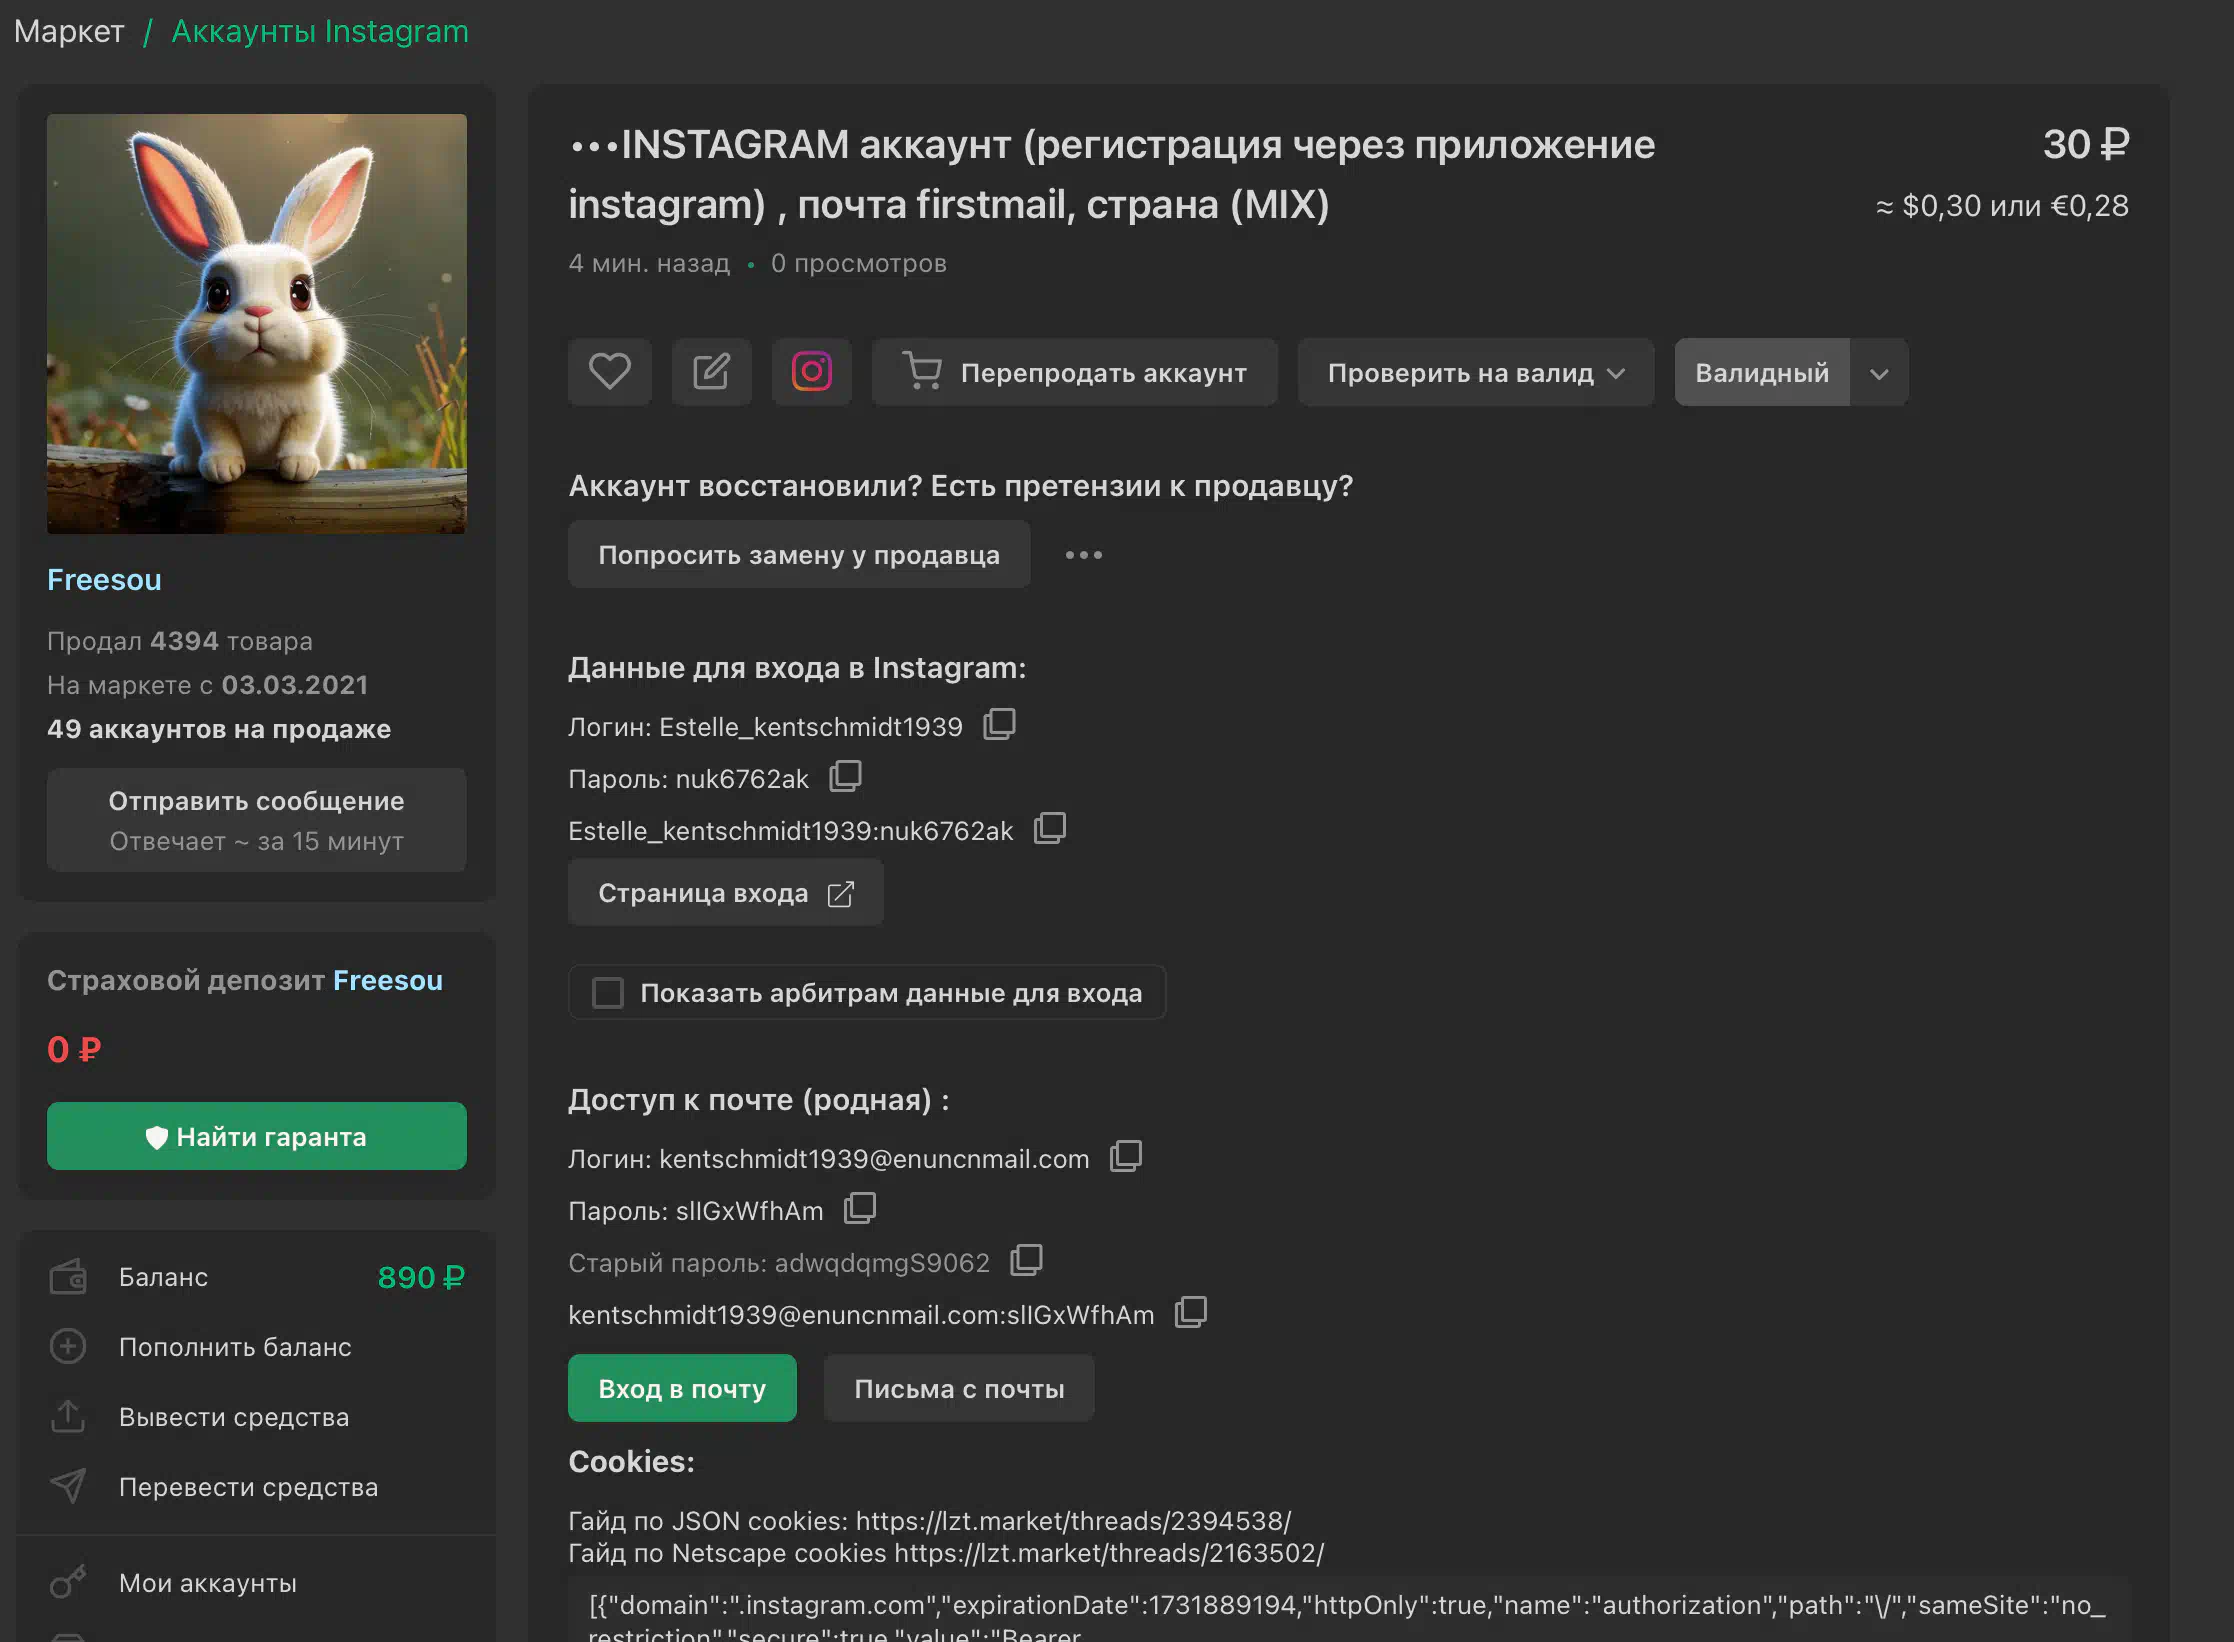Open the dropdown arrow next to Валидный
Image resolution: width=2234 pixels, height=1642 pixels.
point(1879,372)
